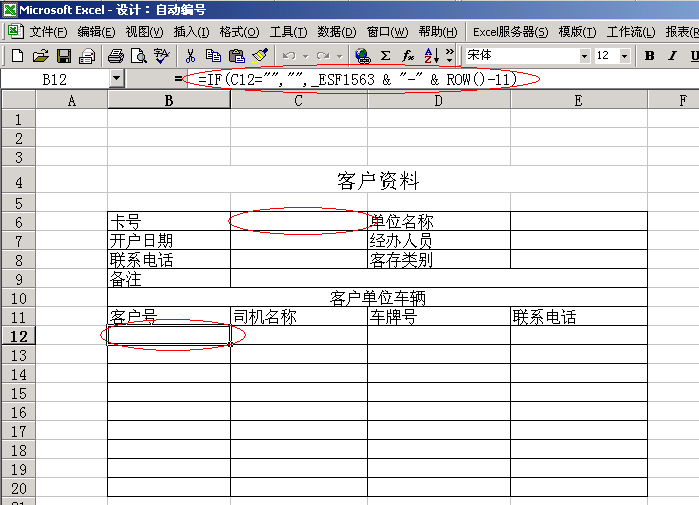Image resolution: width=699 pixels, height=505 pixels.
Task: Select row 12 header
Action: pyautogui.click(x=18, y=336)
